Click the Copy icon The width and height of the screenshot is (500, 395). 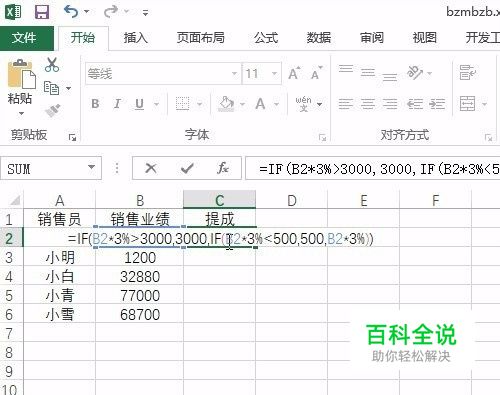point(51,88)
